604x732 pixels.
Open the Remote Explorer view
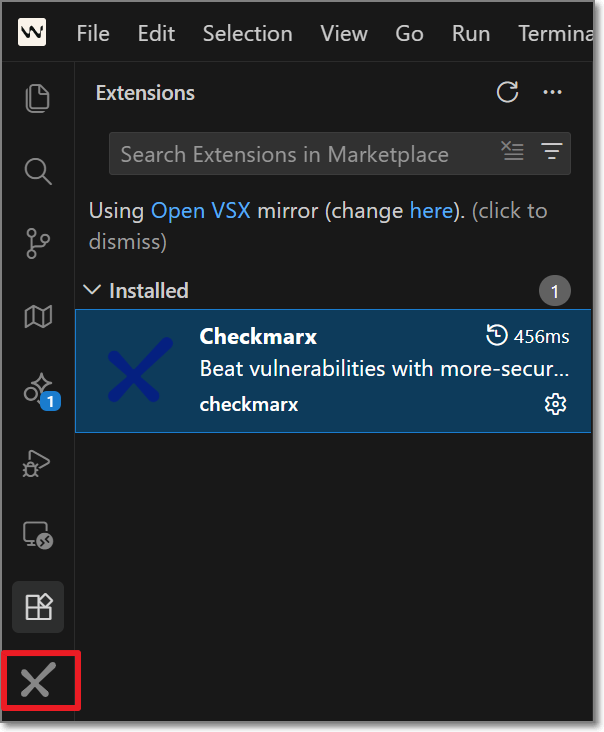(x=37, y=535)
